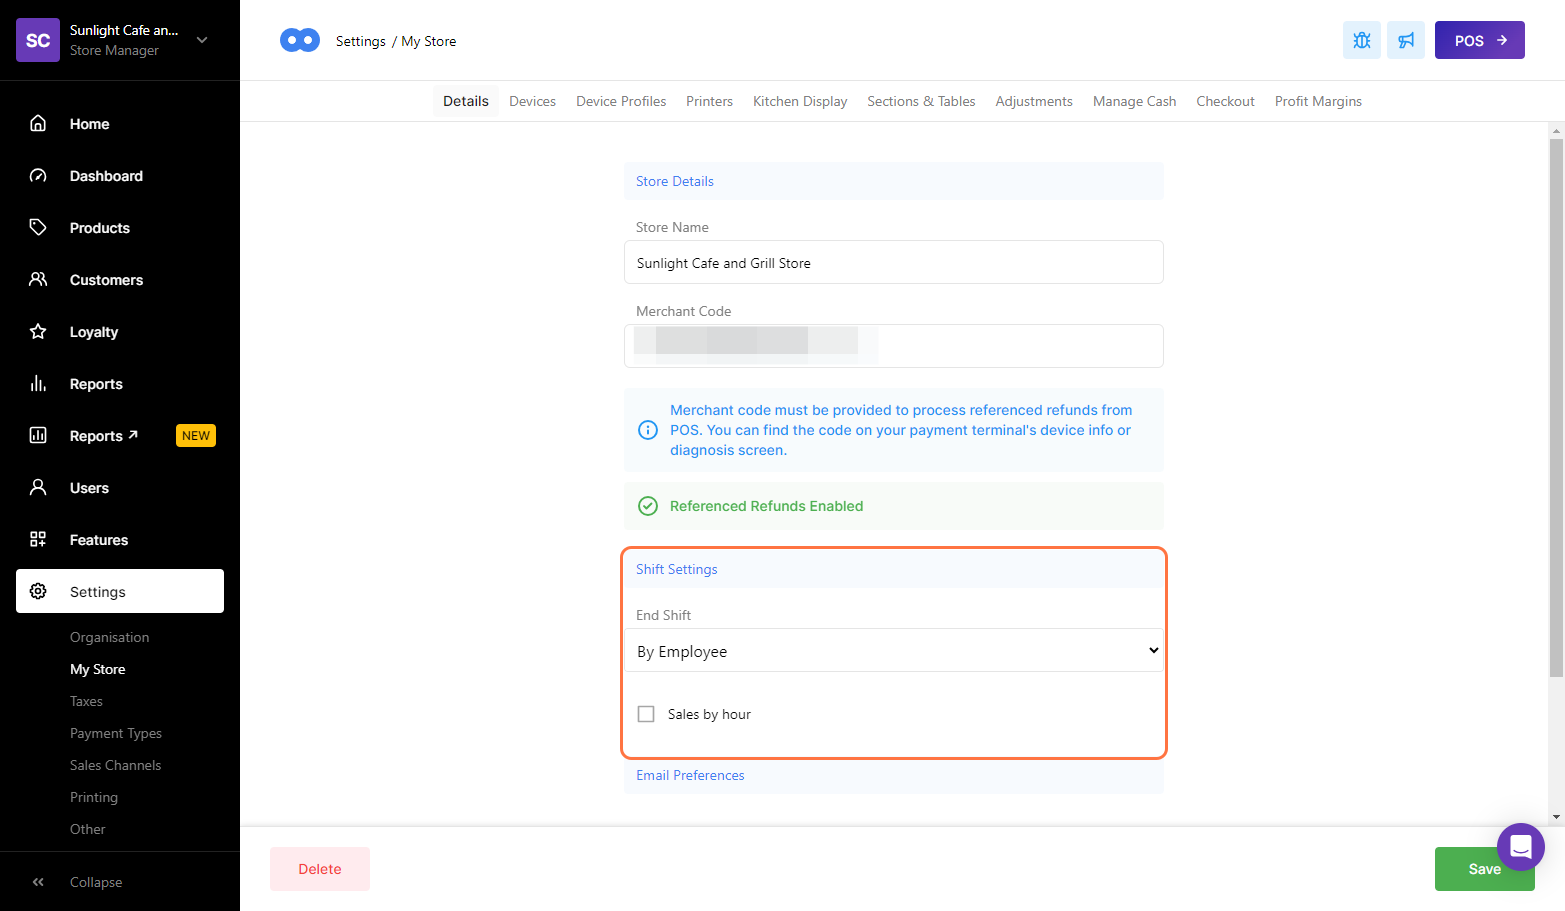Expand the Sunlight Cafe organisation switcher

(202, 40)
